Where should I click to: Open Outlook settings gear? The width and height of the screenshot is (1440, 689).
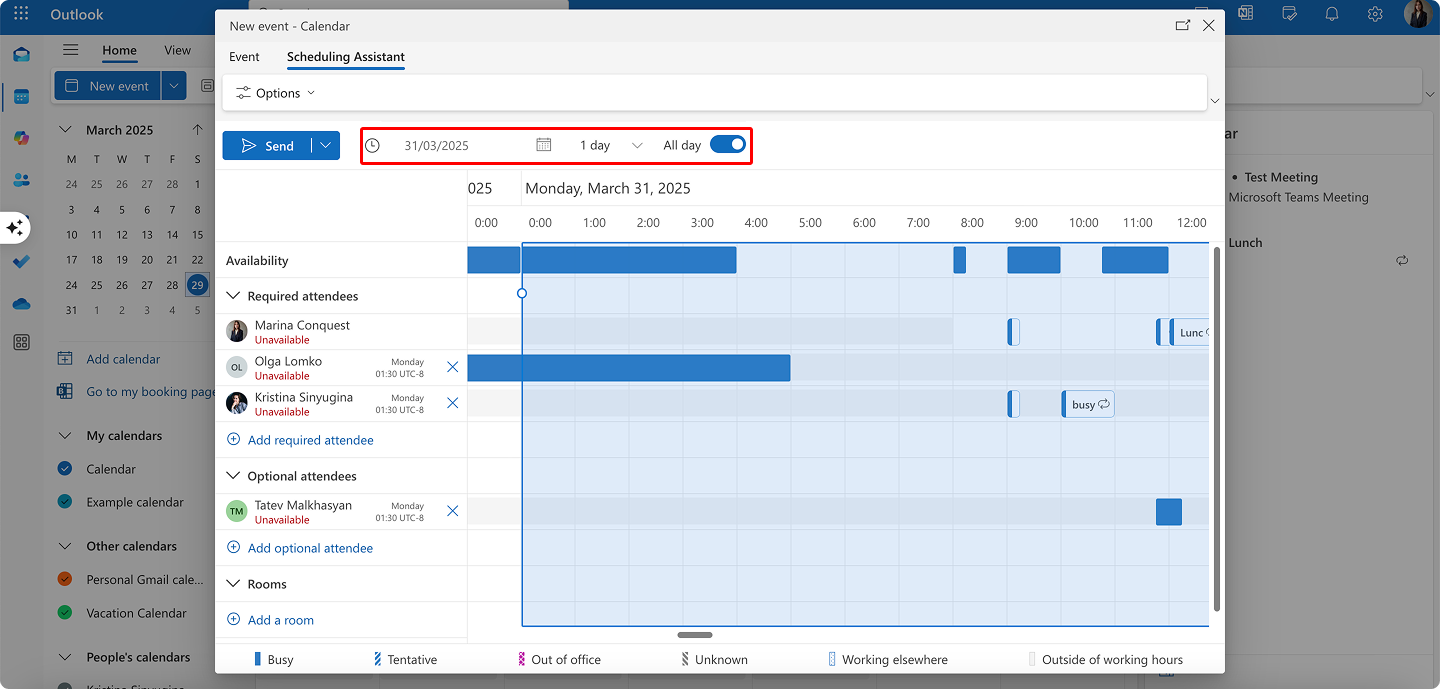tap(1375, 14)
